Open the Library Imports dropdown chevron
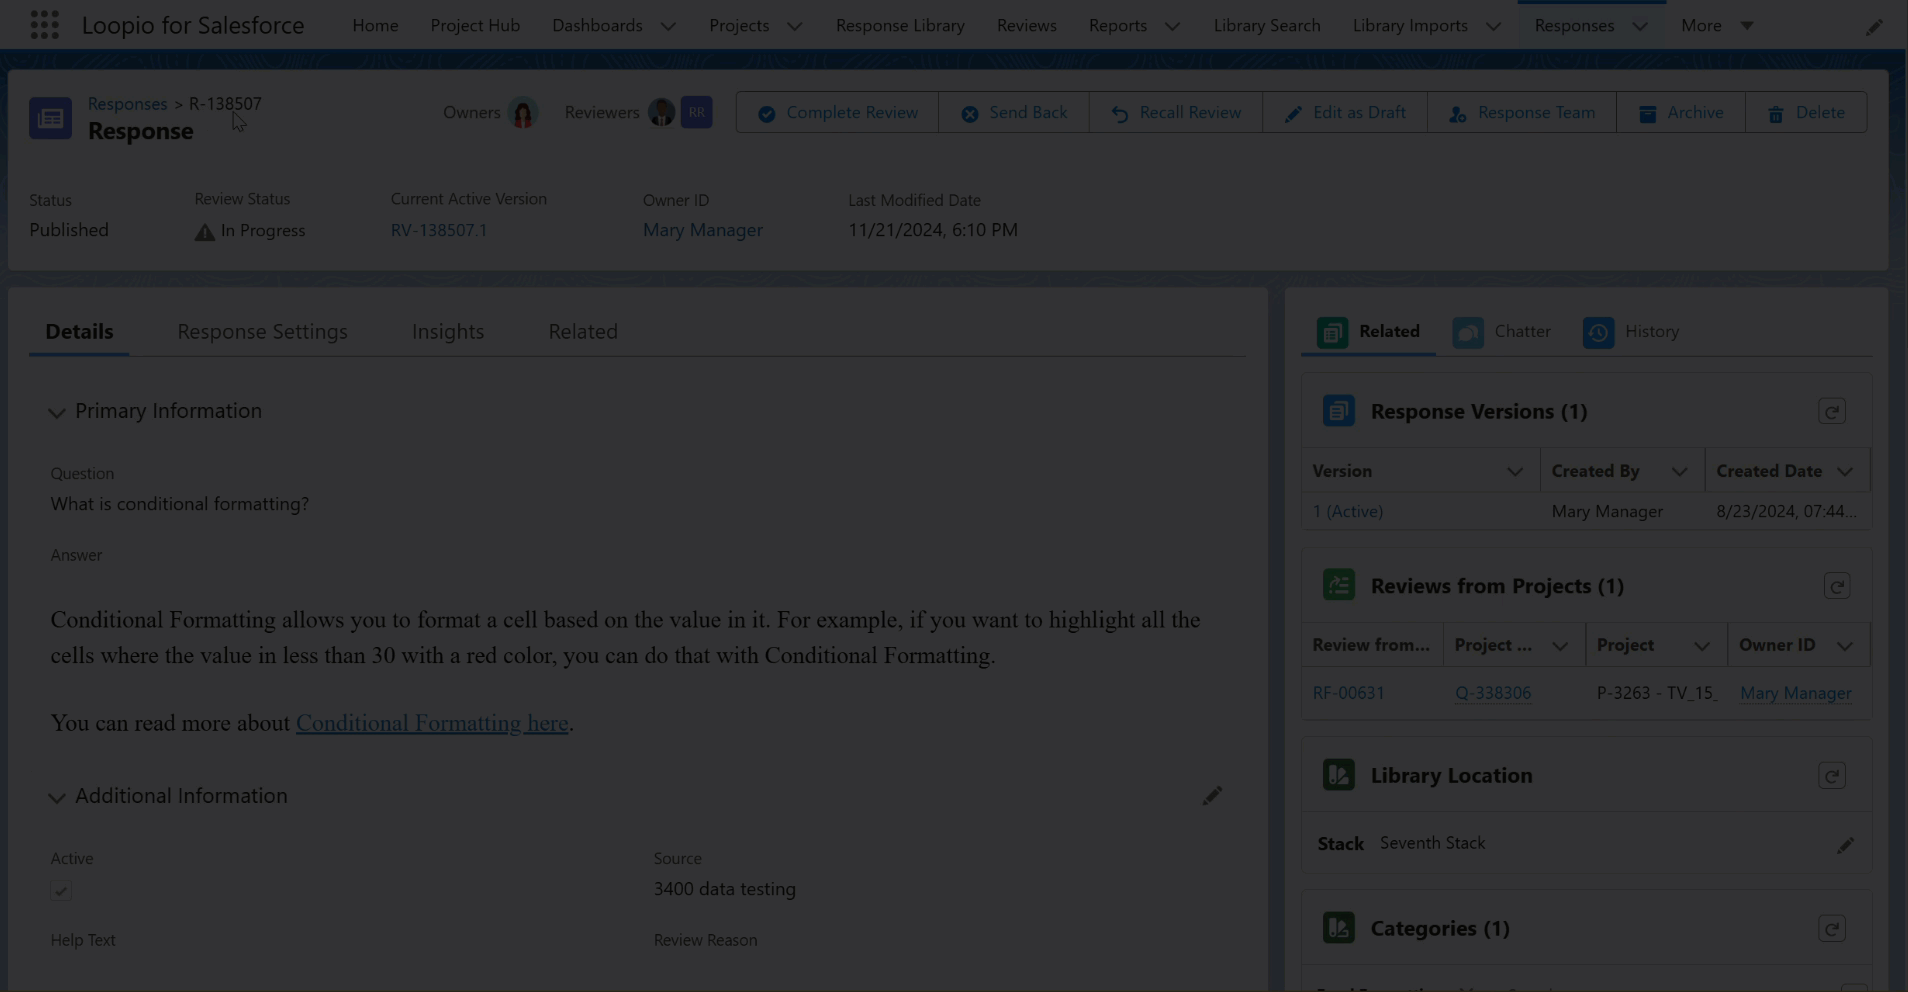 coord(1493,26)
